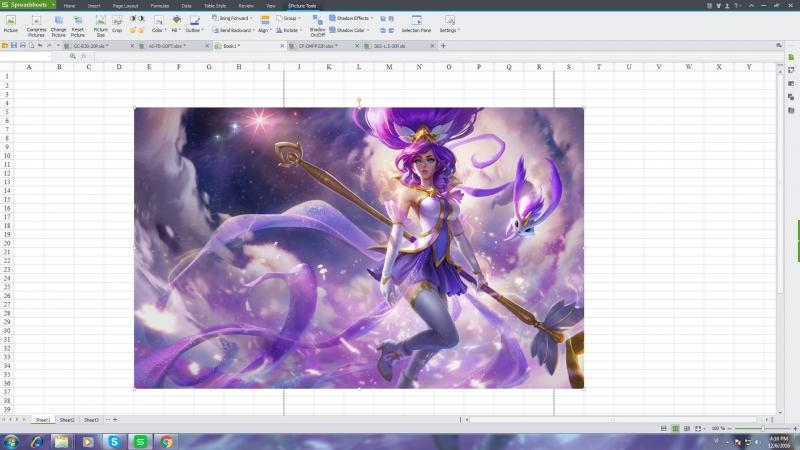The height and width of the screenshot is (450, 800).
Task: Open the Bring Forward dropdown
Action: tap(233, 18)
